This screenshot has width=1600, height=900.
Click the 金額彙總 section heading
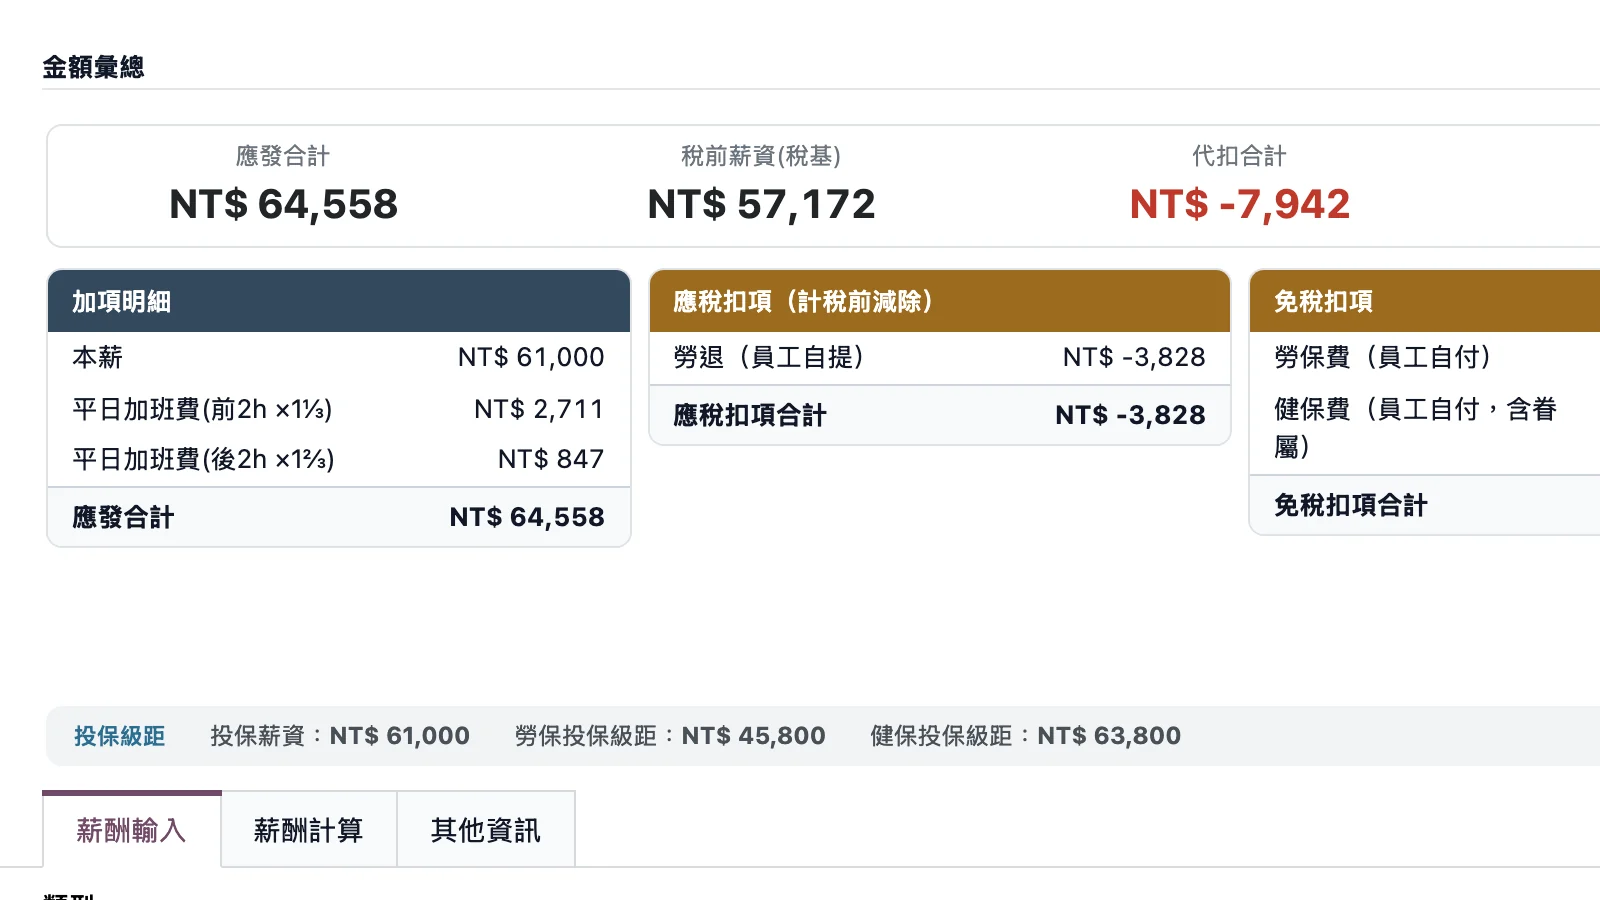pos(93,67)
